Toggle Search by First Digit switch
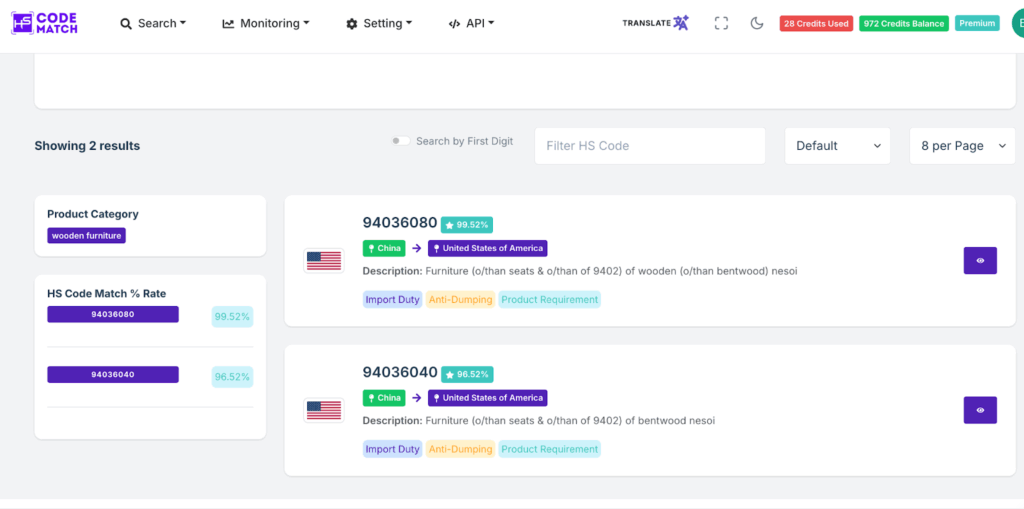Screen dimensions: 1024x509 point(400,141)
